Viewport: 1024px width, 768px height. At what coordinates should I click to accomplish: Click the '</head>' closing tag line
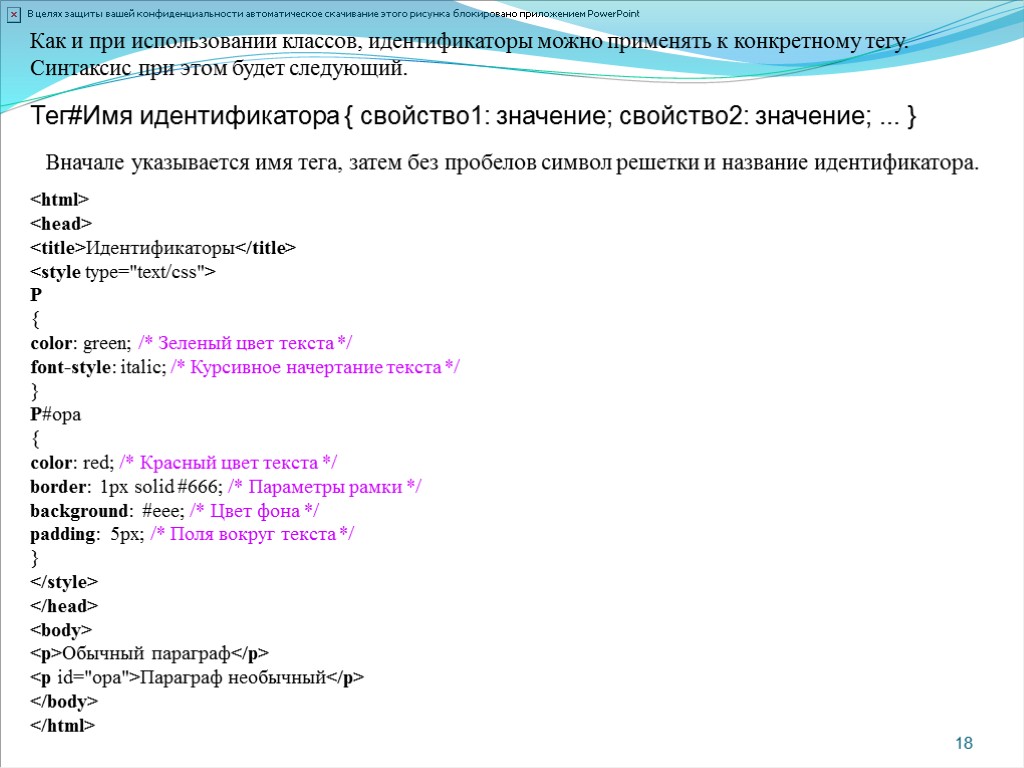pyautogui.click(x=64, y=606)
